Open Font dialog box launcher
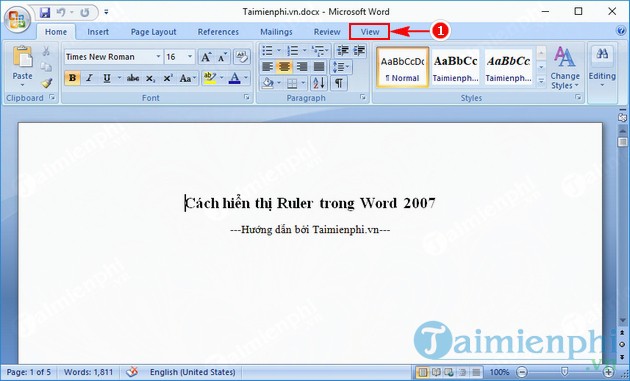The height and width of the screenshot is (381, 630). pos(247,98)
